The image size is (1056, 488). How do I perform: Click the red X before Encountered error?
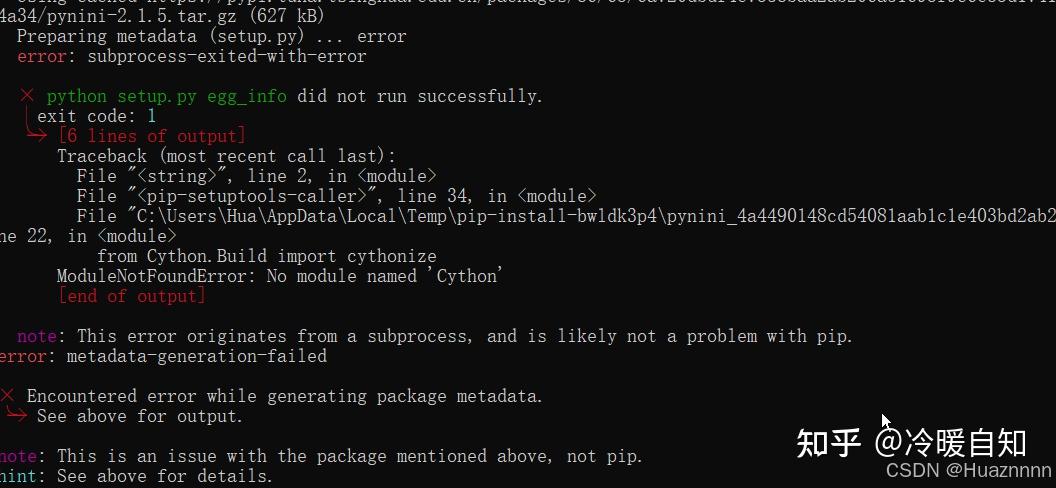[8, 396]
